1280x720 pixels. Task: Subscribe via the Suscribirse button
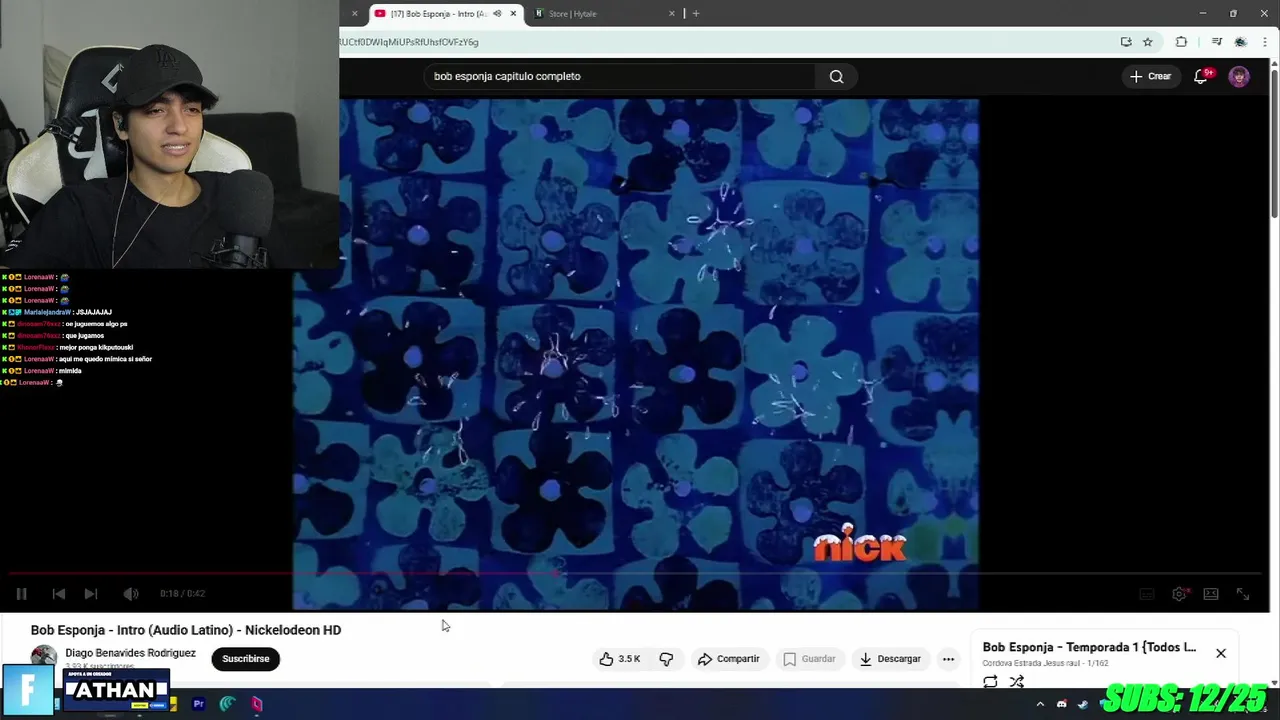click(246, 659)
